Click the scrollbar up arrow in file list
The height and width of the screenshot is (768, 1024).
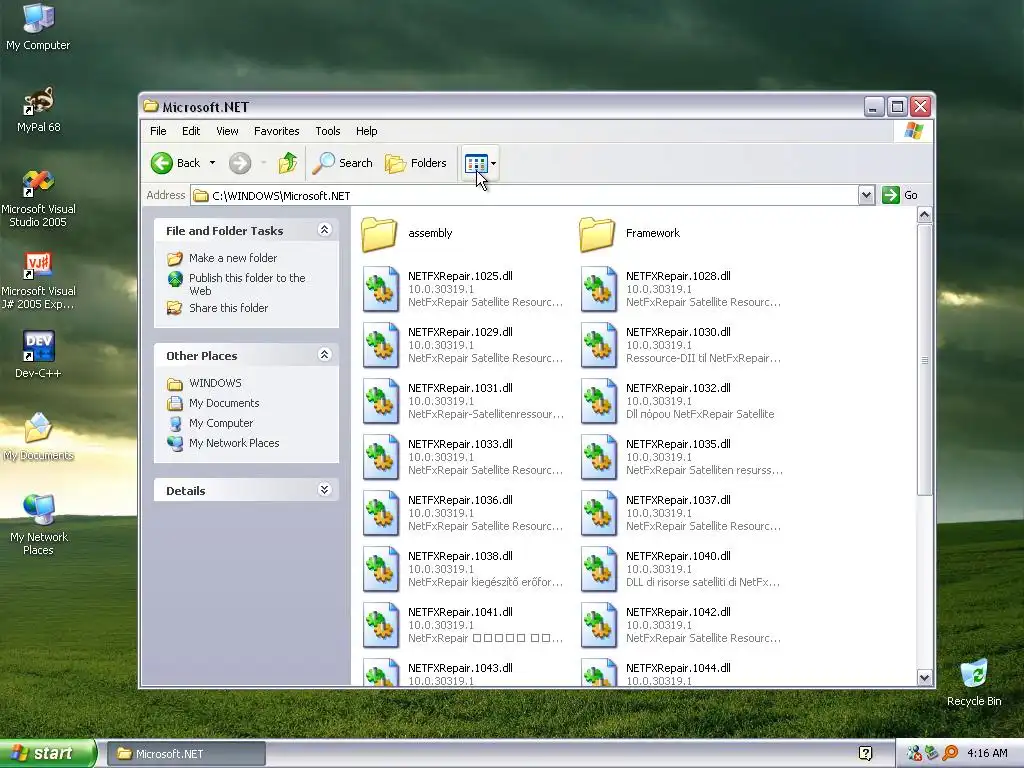click(924, 215)
